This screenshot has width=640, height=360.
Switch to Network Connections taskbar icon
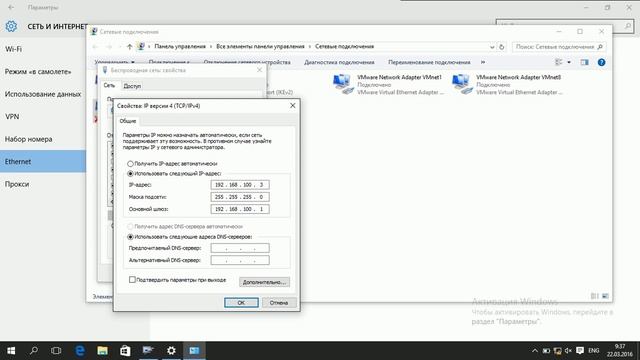[x=194, y=351]
